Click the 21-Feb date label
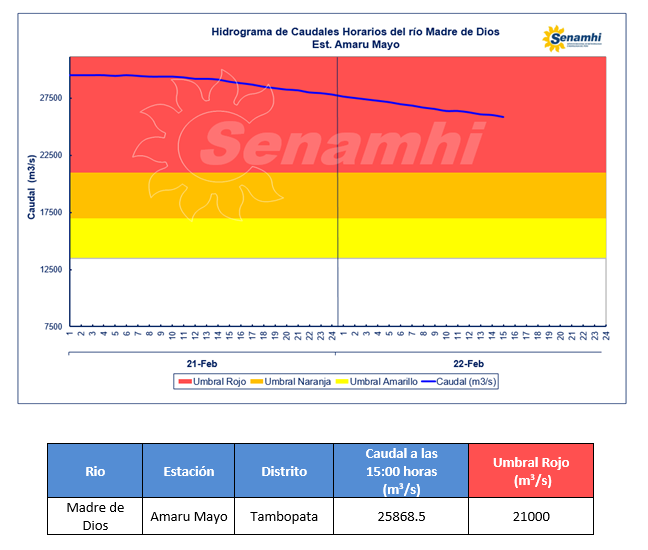 pos(202,364)
